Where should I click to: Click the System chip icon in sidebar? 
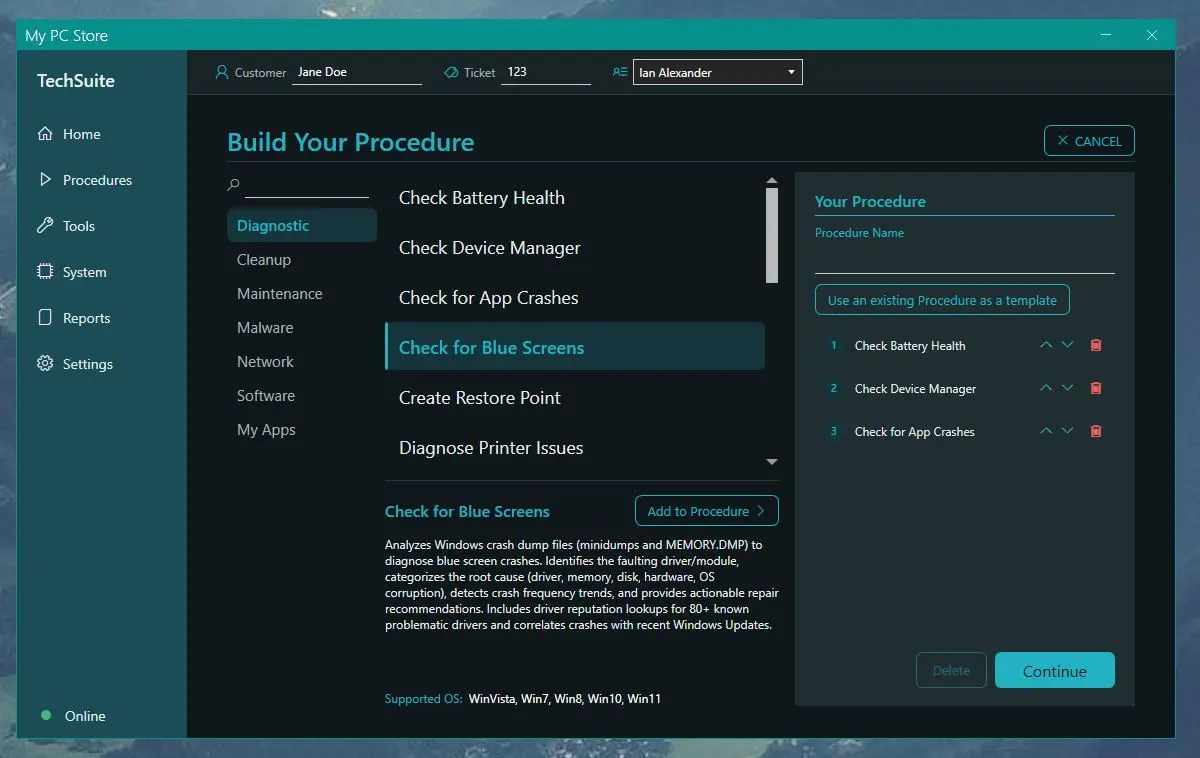click(x=44, y=272)
